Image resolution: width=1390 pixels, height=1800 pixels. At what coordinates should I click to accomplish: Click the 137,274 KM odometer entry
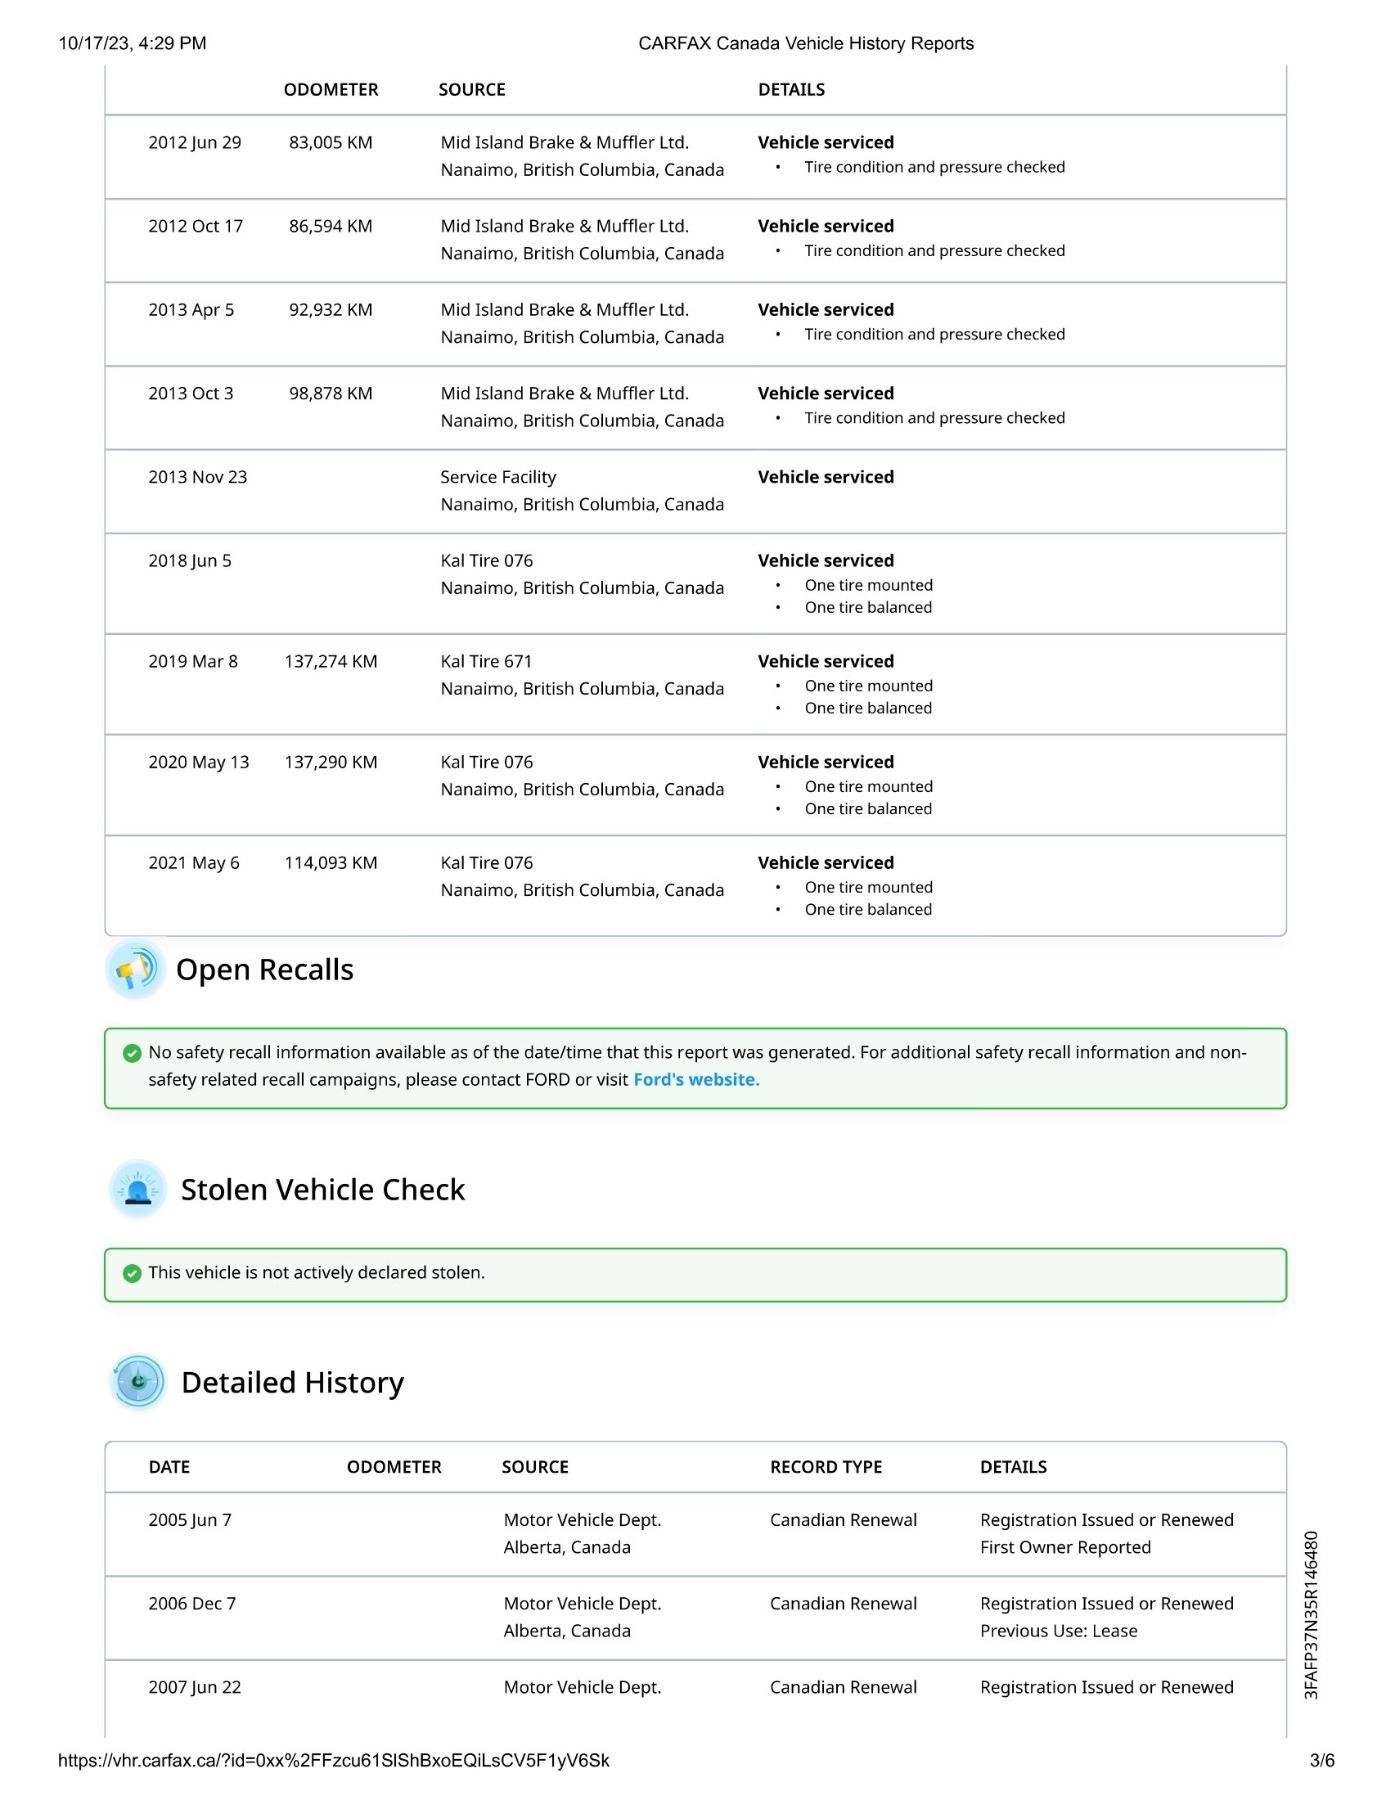point(331,662)
